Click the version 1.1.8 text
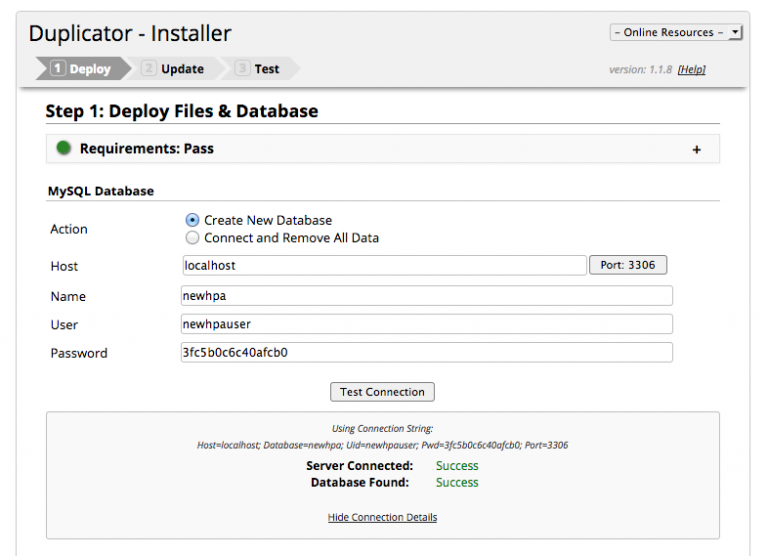Viewport: 768px width, 556px height. coord(641,70)
